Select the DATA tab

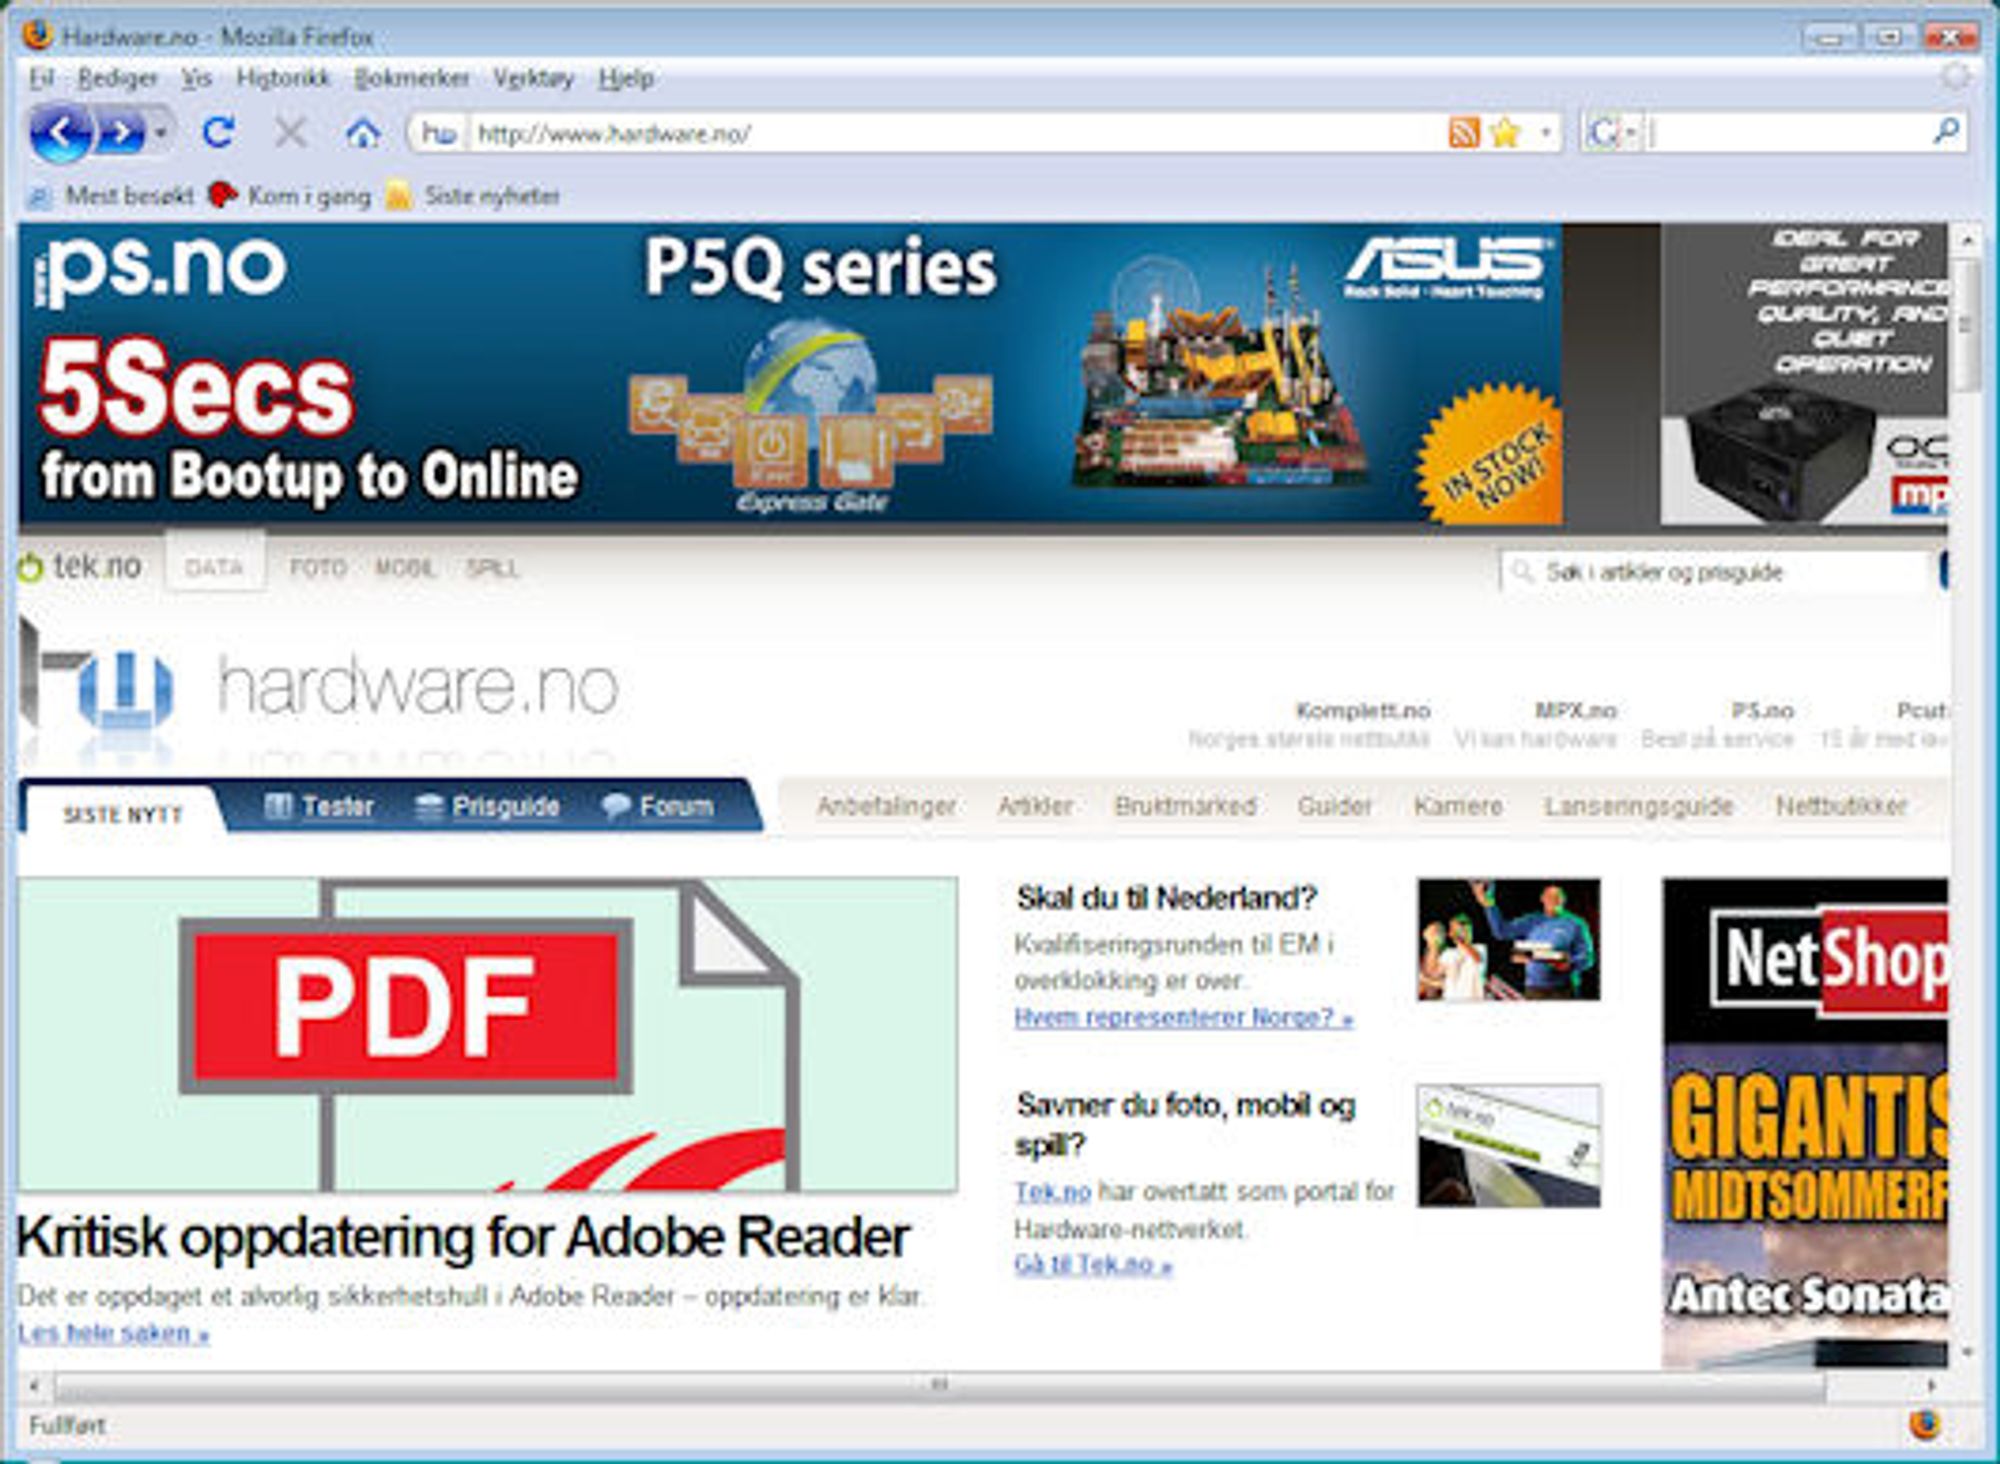pyautogui.click(x=214, y=568)
